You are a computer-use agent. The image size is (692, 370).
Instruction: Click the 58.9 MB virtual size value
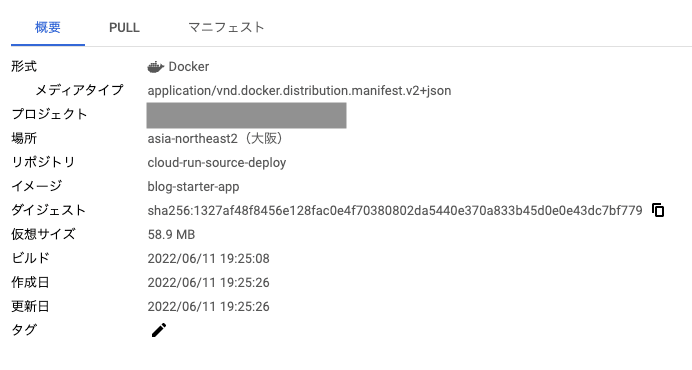(x=171, y=234)
